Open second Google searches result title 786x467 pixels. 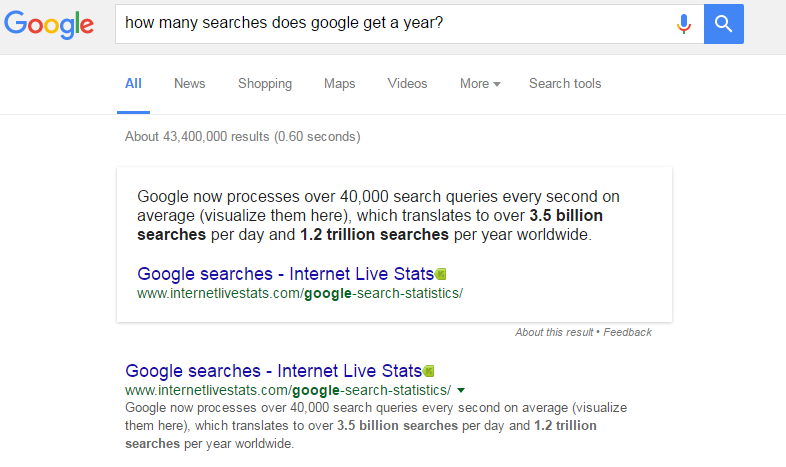point(273,371)
